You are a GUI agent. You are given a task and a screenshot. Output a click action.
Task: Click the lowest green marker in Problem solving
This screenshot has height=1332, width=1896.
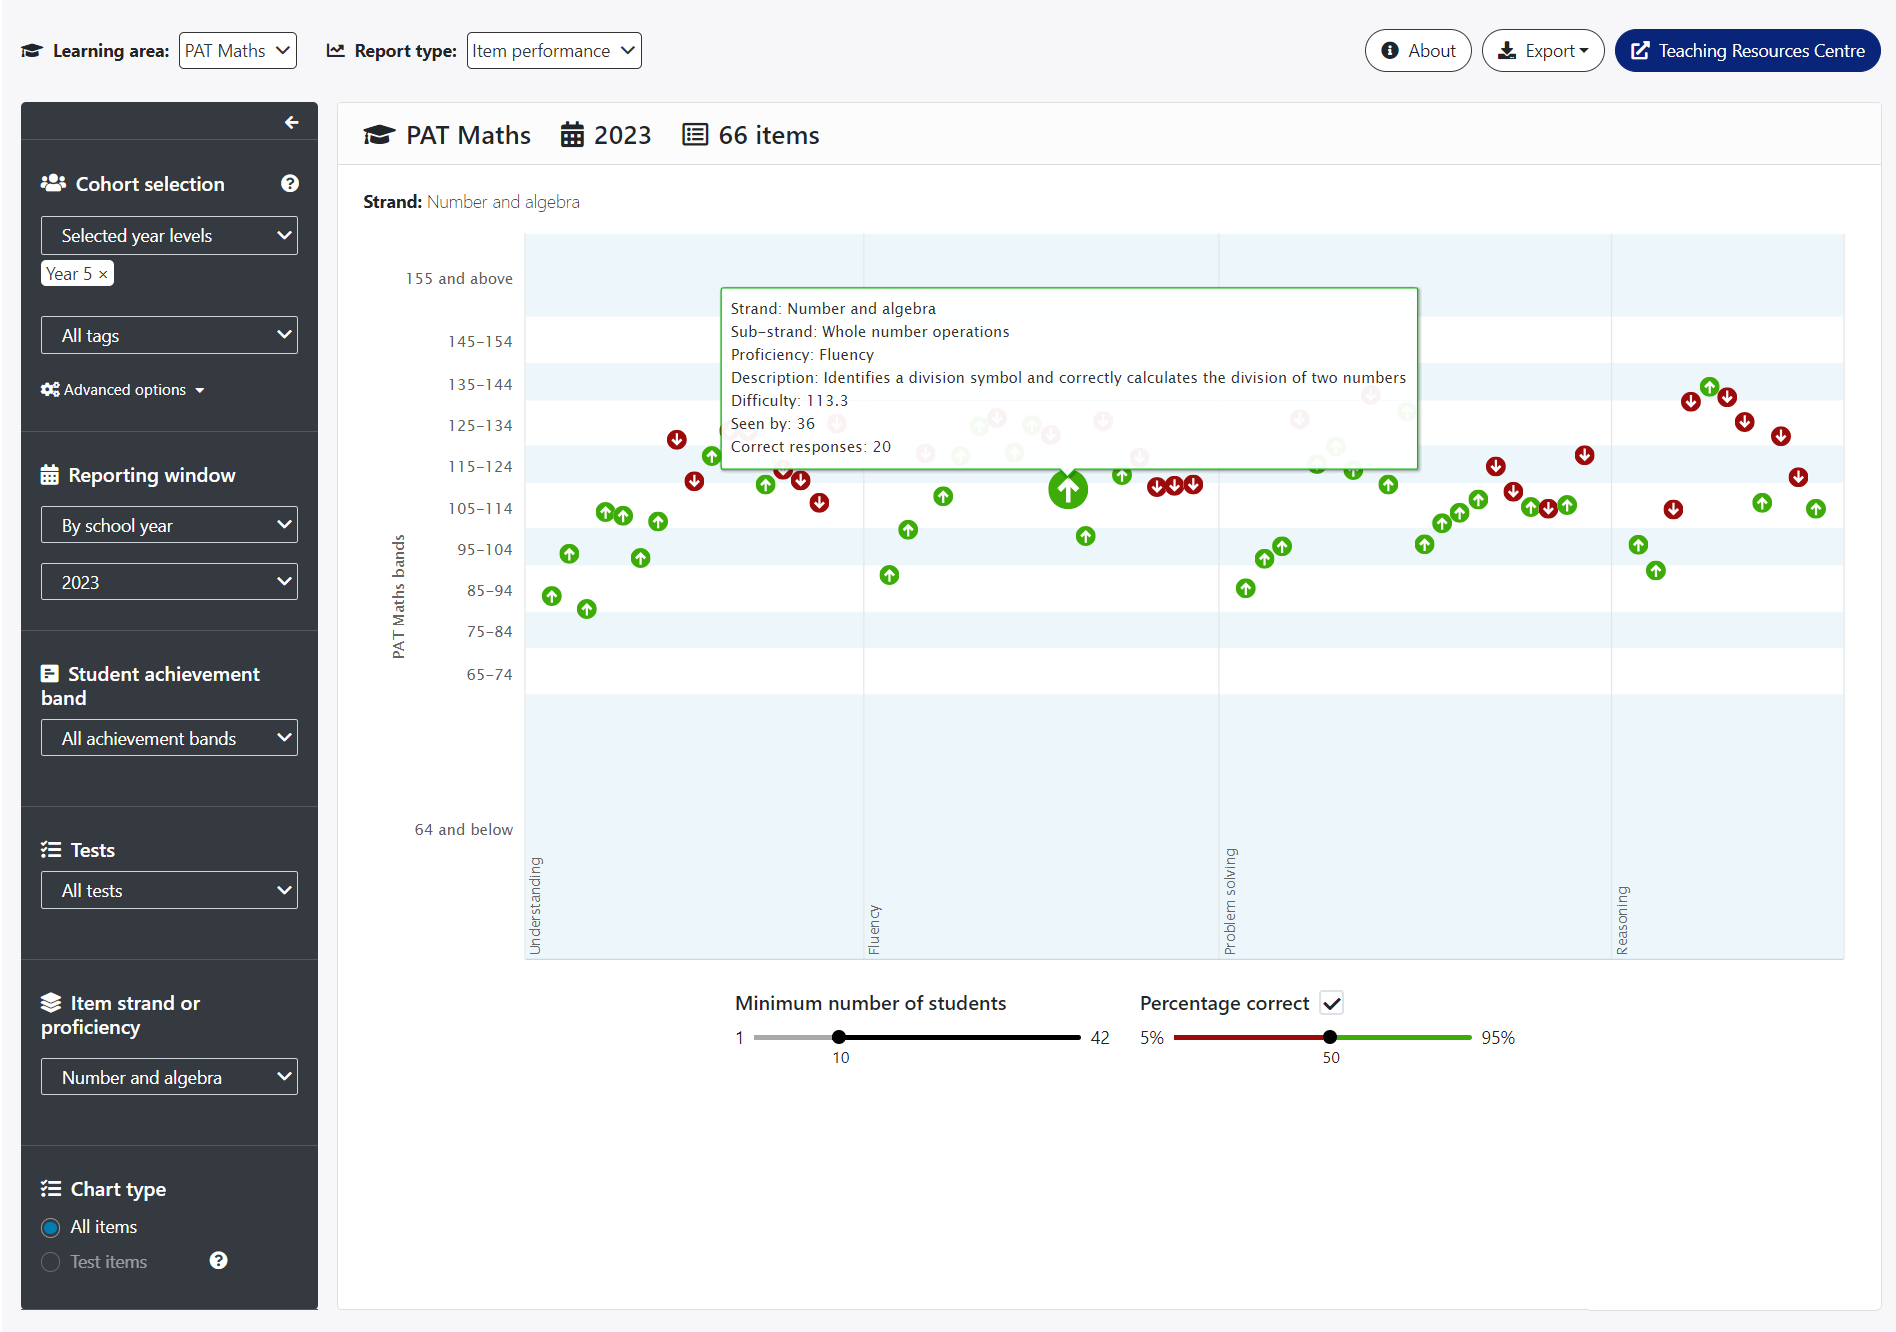pos(1245,588)
